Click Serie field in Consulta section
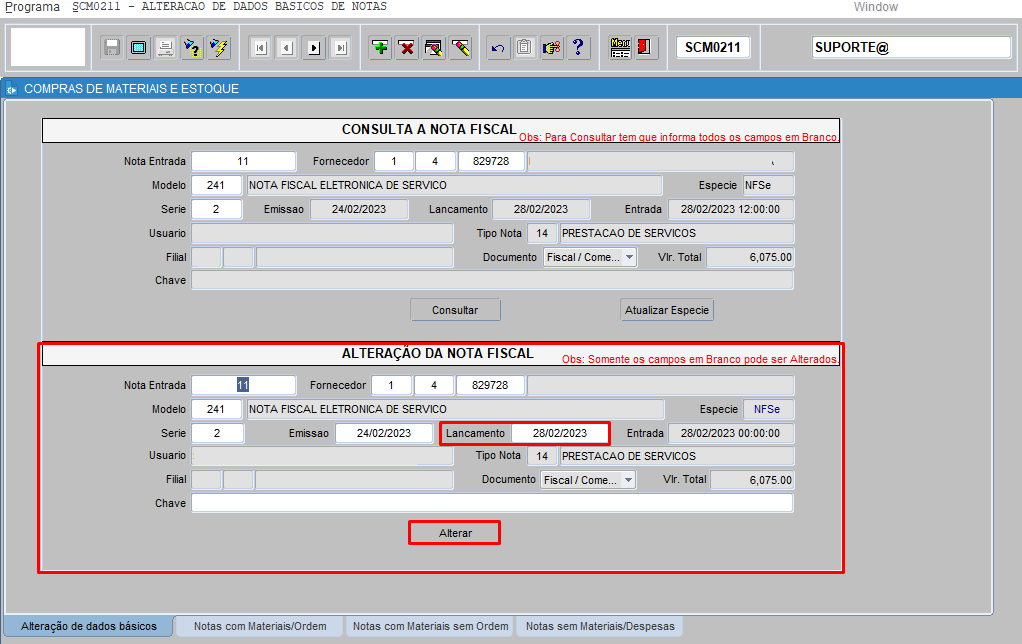Screen dimensions: 1022x644 point(216,209)
